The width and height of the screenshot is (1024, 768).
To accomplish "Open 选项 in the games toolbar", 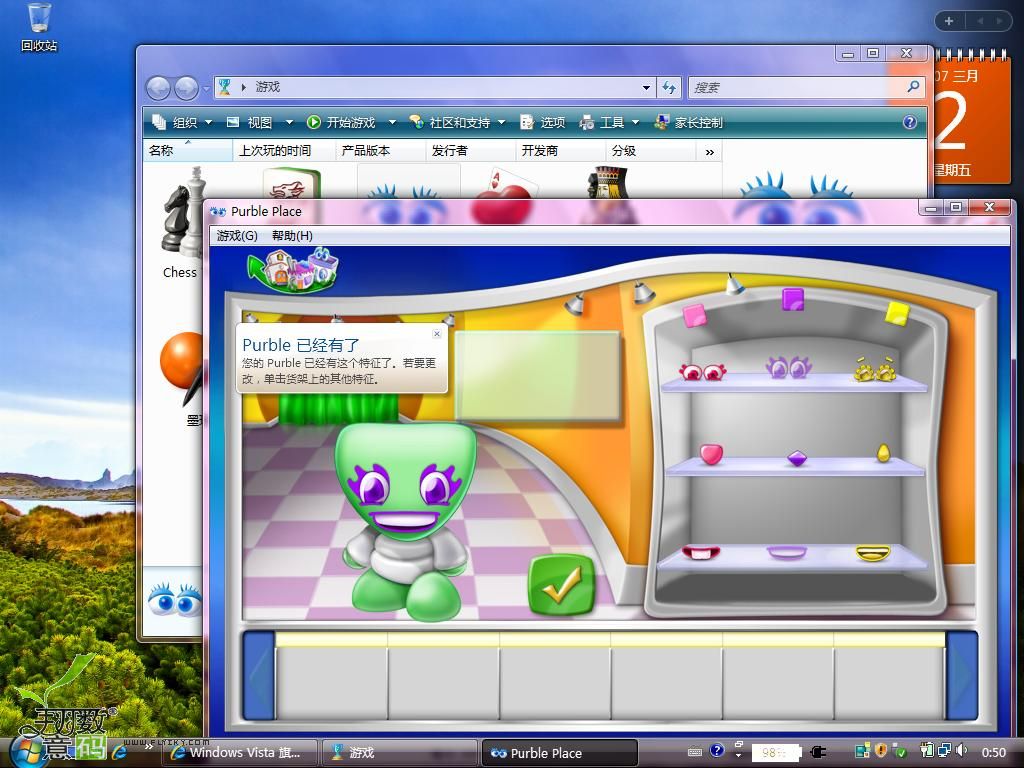I will pyautogui.click(x=543, y=122).
